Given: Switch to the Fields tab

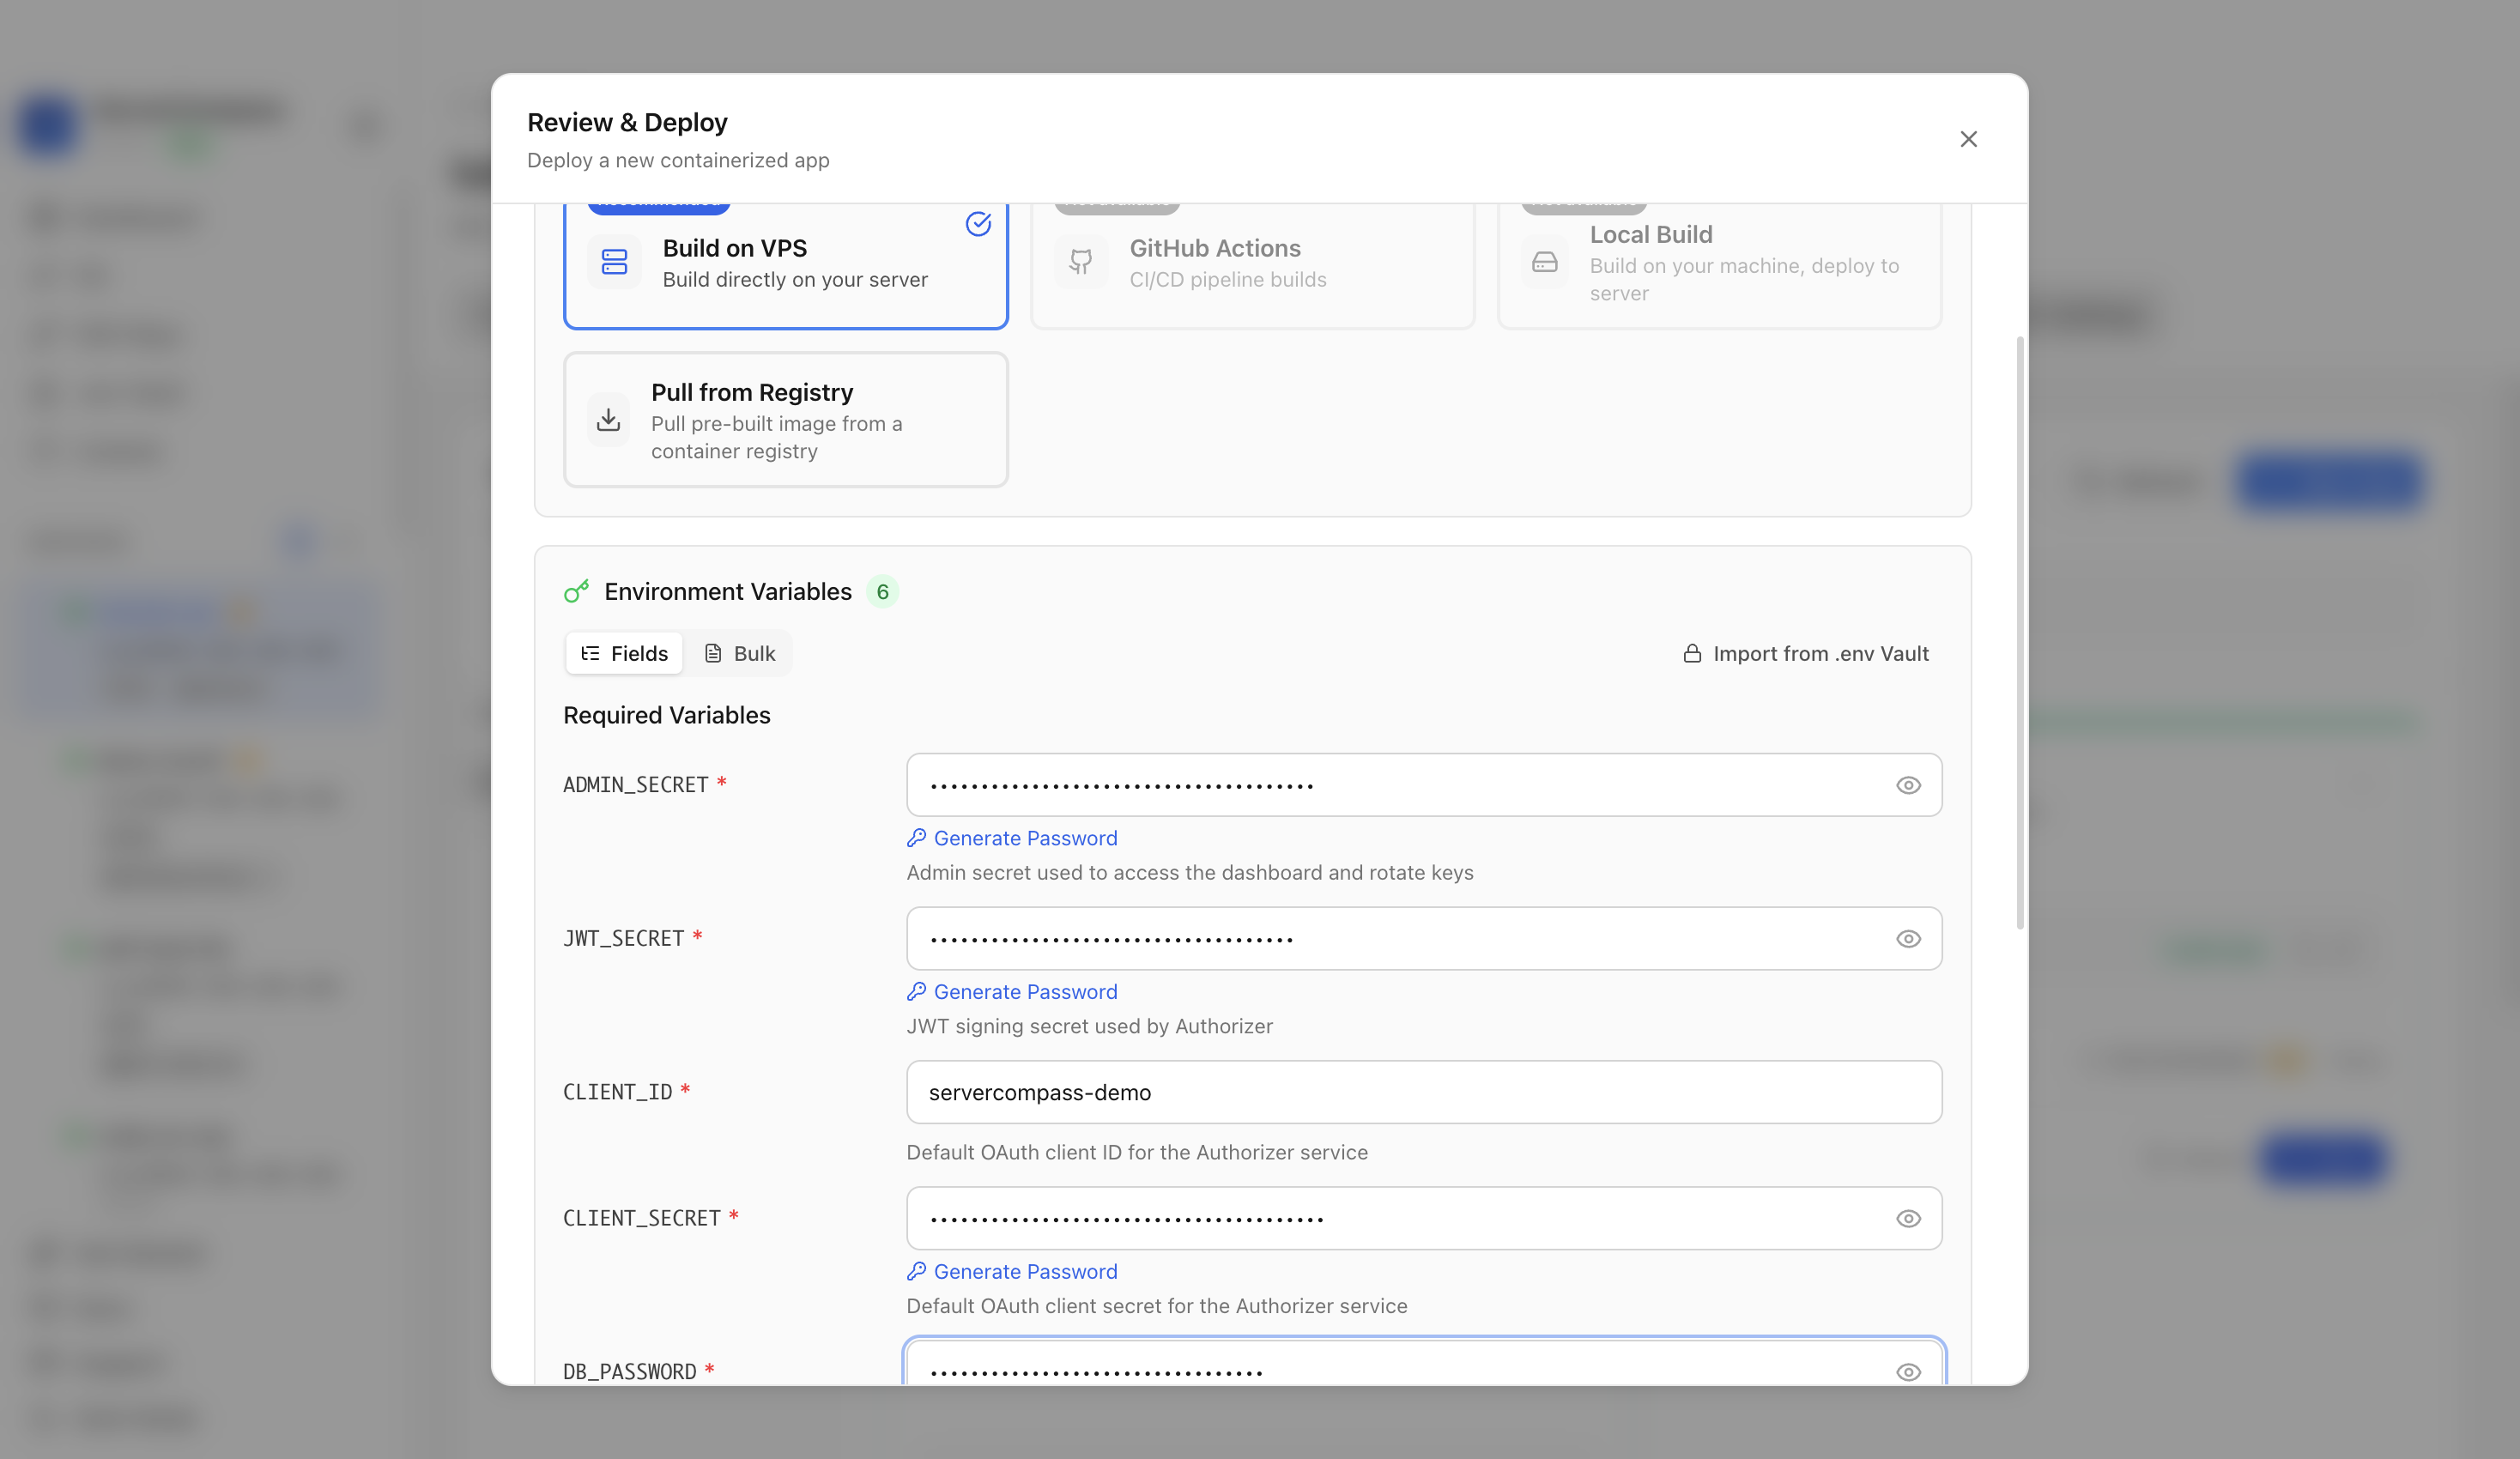Looking at the screenshot, I should click(x=624, y=653).
